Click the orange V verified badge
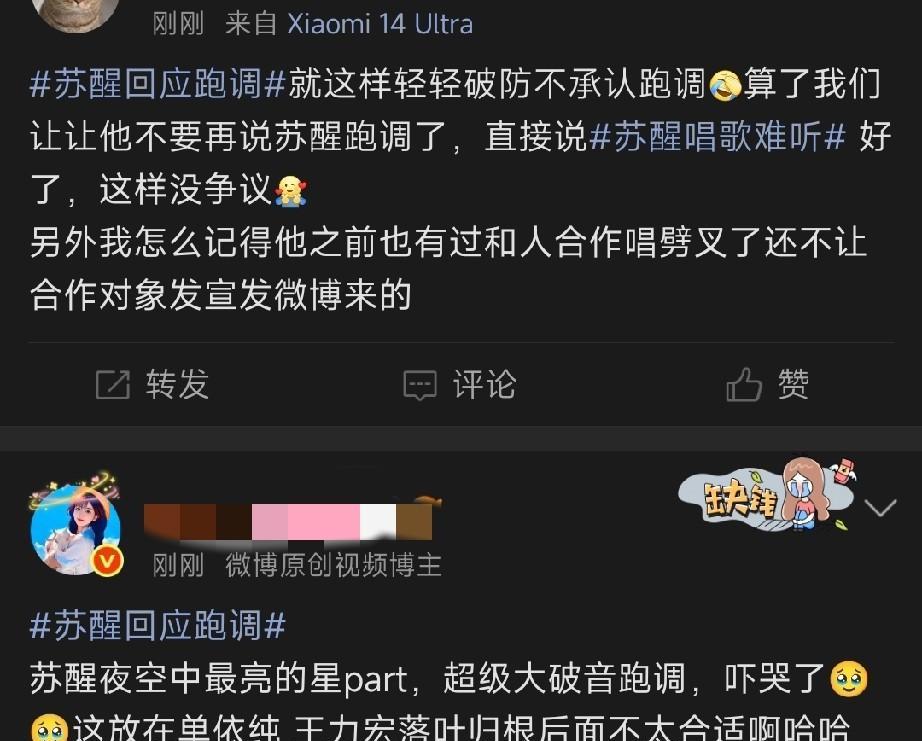This screenshot has height=741, width=922. (106, 561)
